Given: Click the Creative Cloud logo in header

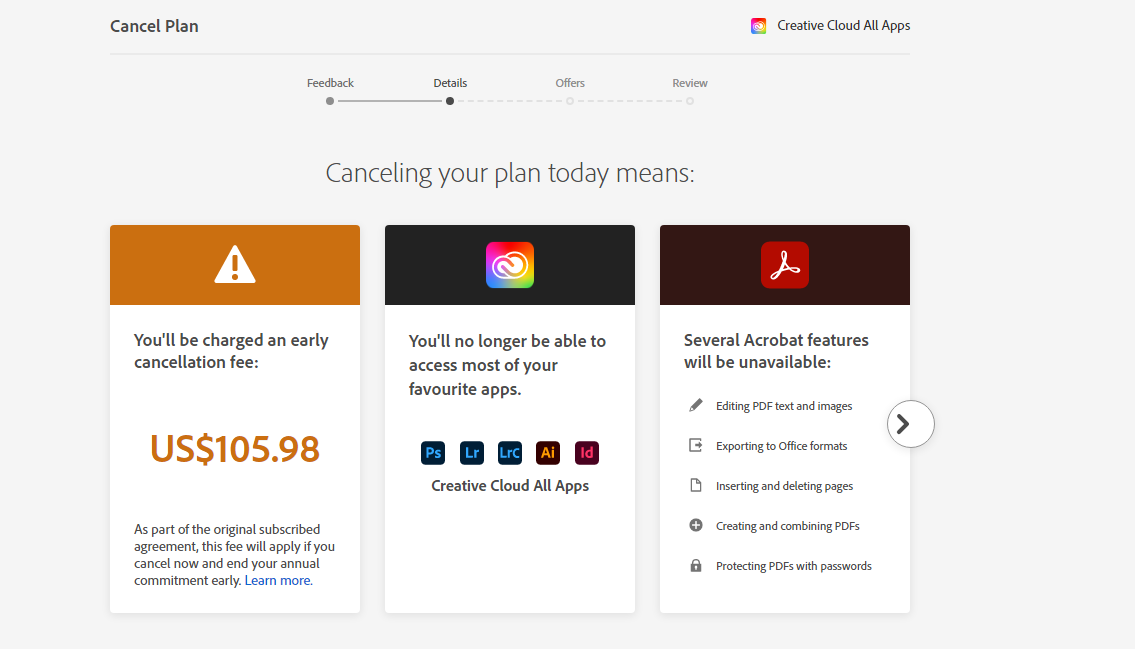Looking at the screenshot, I should tap(758, 26).
